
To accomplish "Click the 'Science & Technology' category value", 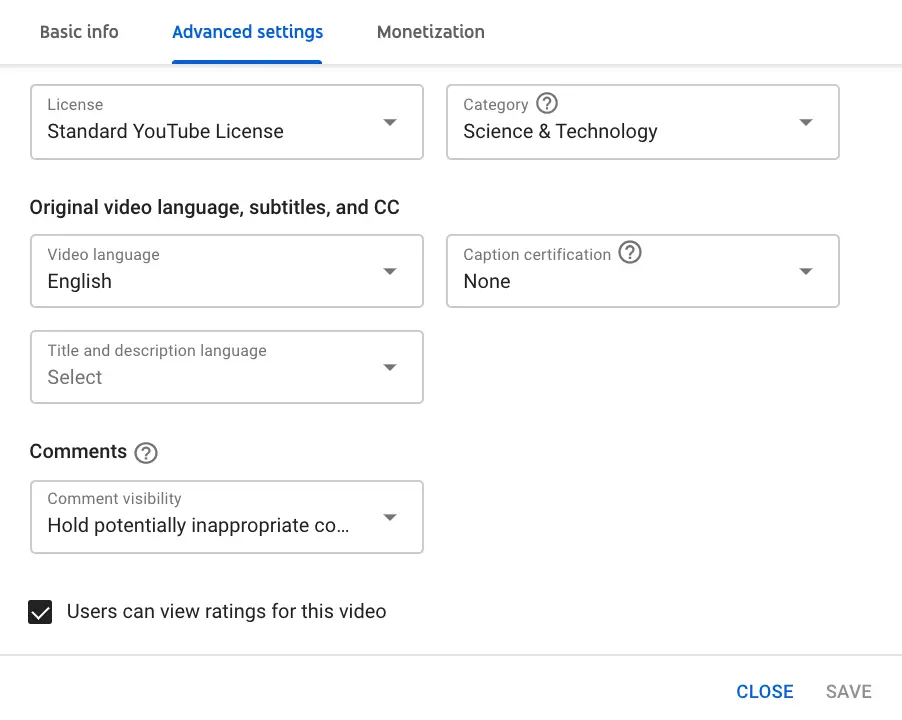I will (560, 132).
